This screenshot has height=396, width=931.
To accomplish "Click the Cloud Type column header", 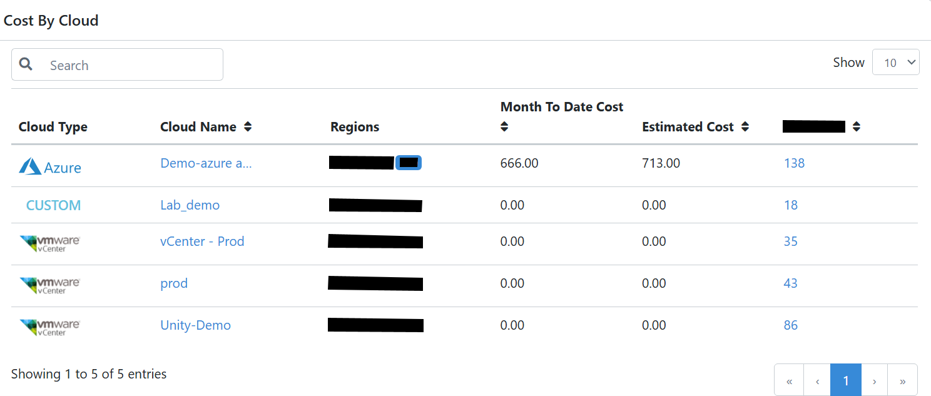I will pos(53,127).
